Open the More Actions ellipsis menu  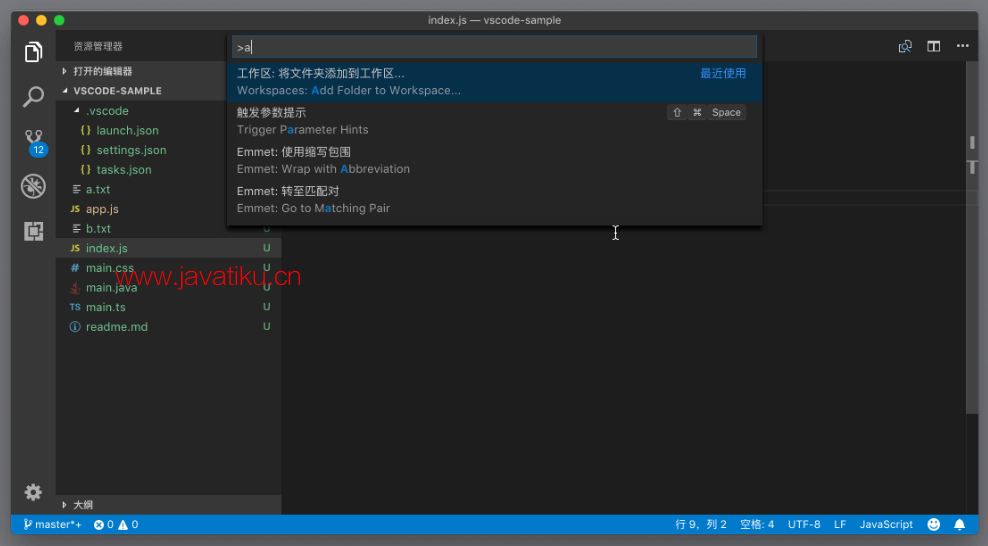click(x=963, y=45)
